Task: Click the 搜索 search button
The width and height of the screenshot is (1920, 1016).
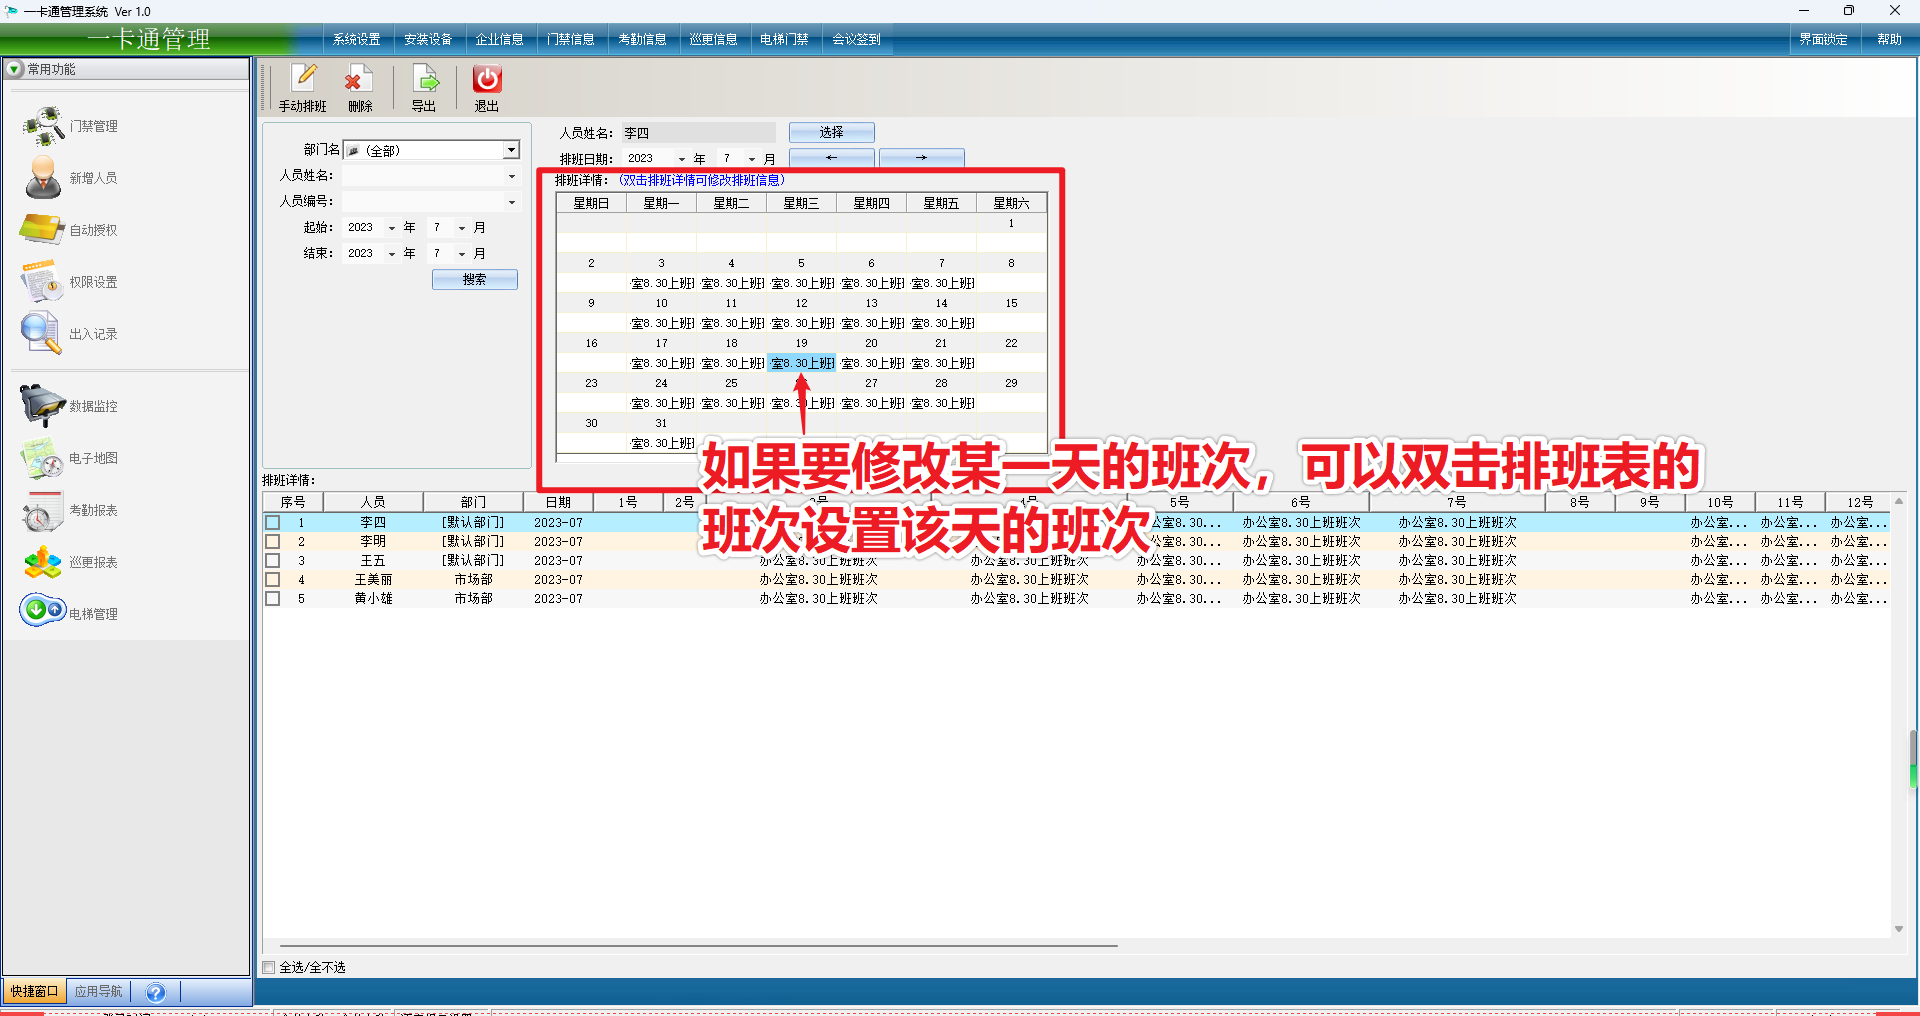Action: [475, 280]
